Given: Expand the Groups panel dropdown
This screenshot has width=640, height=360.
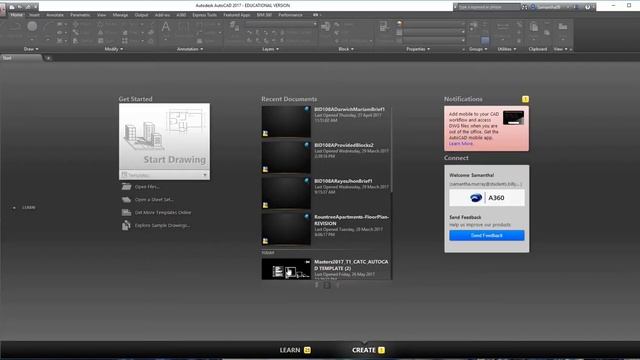Looking at the screenshot, I should 478,49.
